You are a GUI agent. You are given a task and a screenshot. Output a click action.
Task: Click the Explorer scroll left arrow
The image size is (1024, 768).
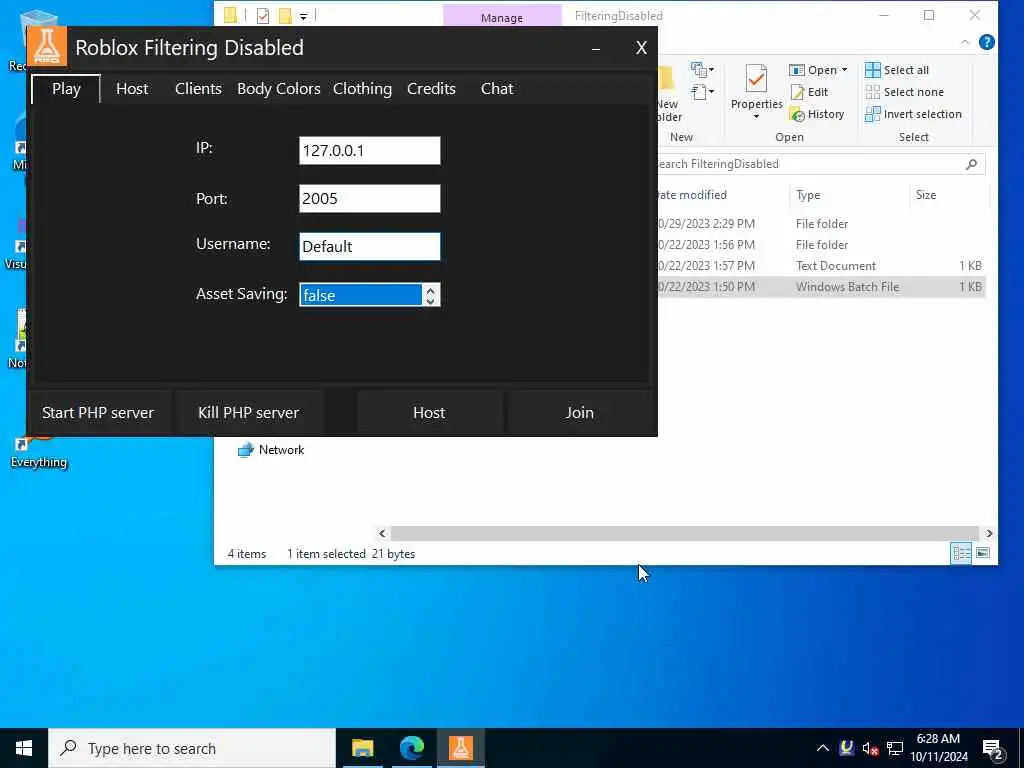pyautogui.click(x=382, y=534)
